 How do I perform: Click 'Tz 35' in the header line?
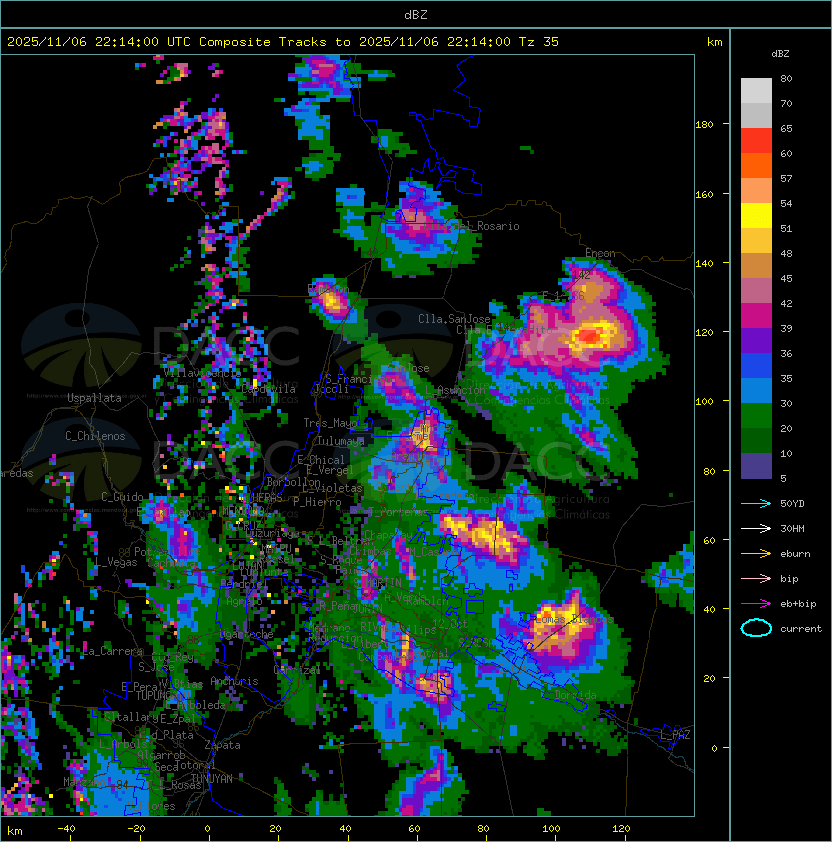coord(539,42)
